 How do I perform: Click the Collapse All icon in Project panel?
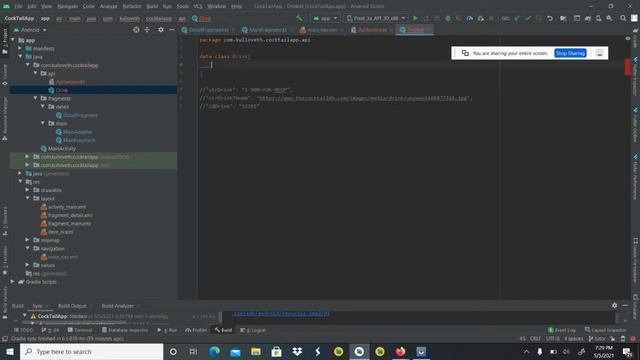coord(147,30)
